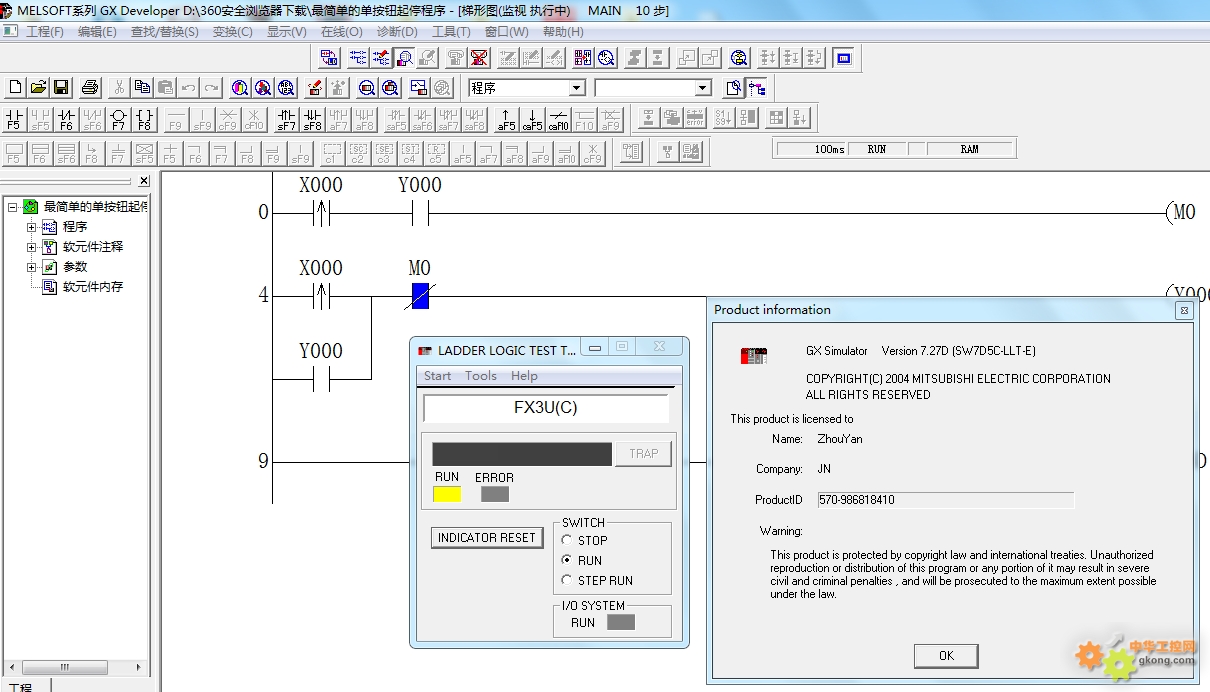Insert output coil F7
The height and width of the screenshot is (692, 1210).
point(118,119)
